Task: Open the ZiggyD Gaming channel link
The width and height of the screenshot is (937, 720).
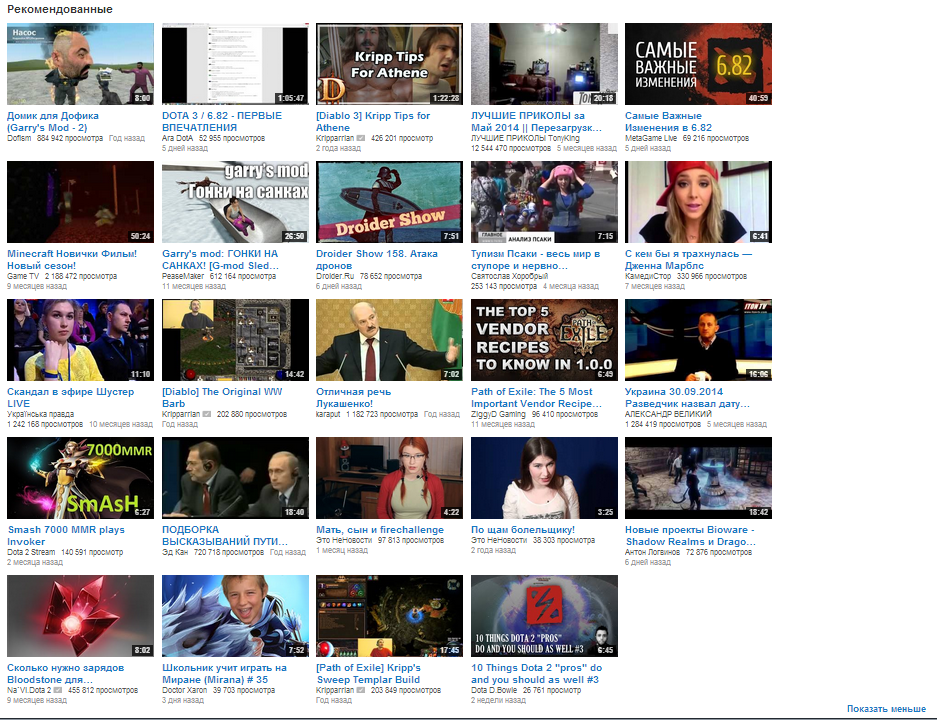Action: (498, 414)
